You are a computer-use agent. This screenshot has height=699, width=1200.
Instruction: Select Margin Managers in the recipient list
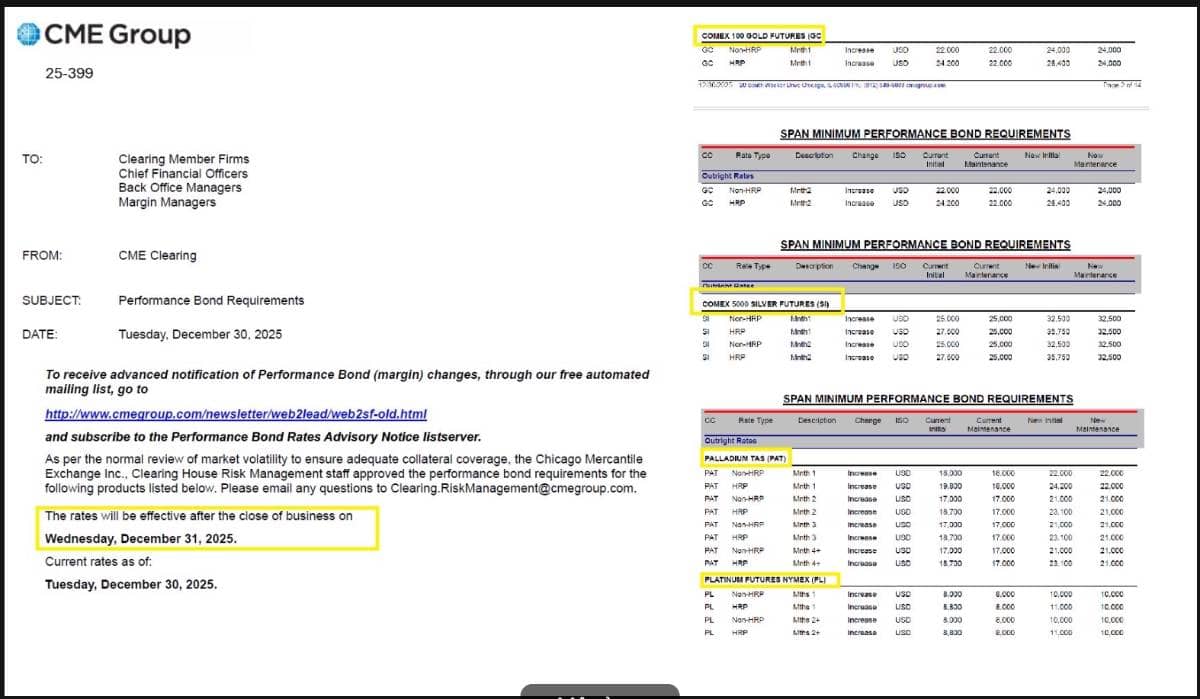167,203
